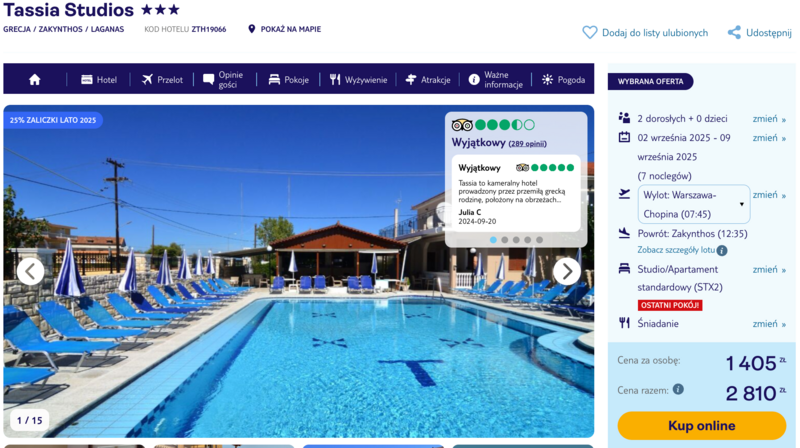Viewport: 800px width, 448px height.
Task: Click the Kup online button
Action: click(x=702, y=426)
